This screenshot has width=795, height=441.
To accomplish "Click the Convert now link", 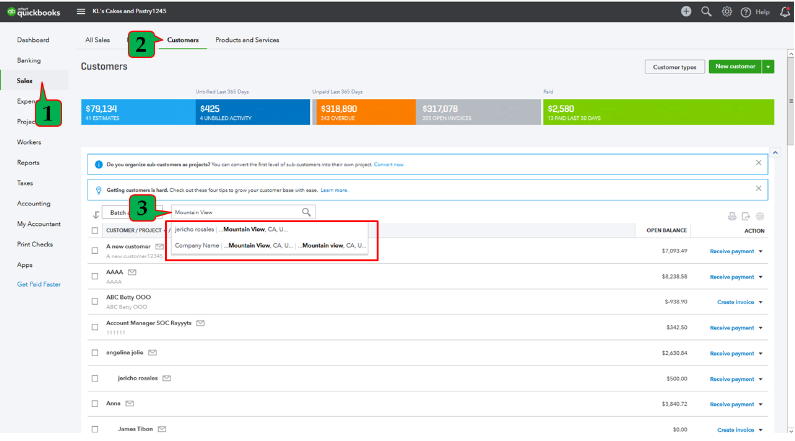I will click(x=389, y=165).
